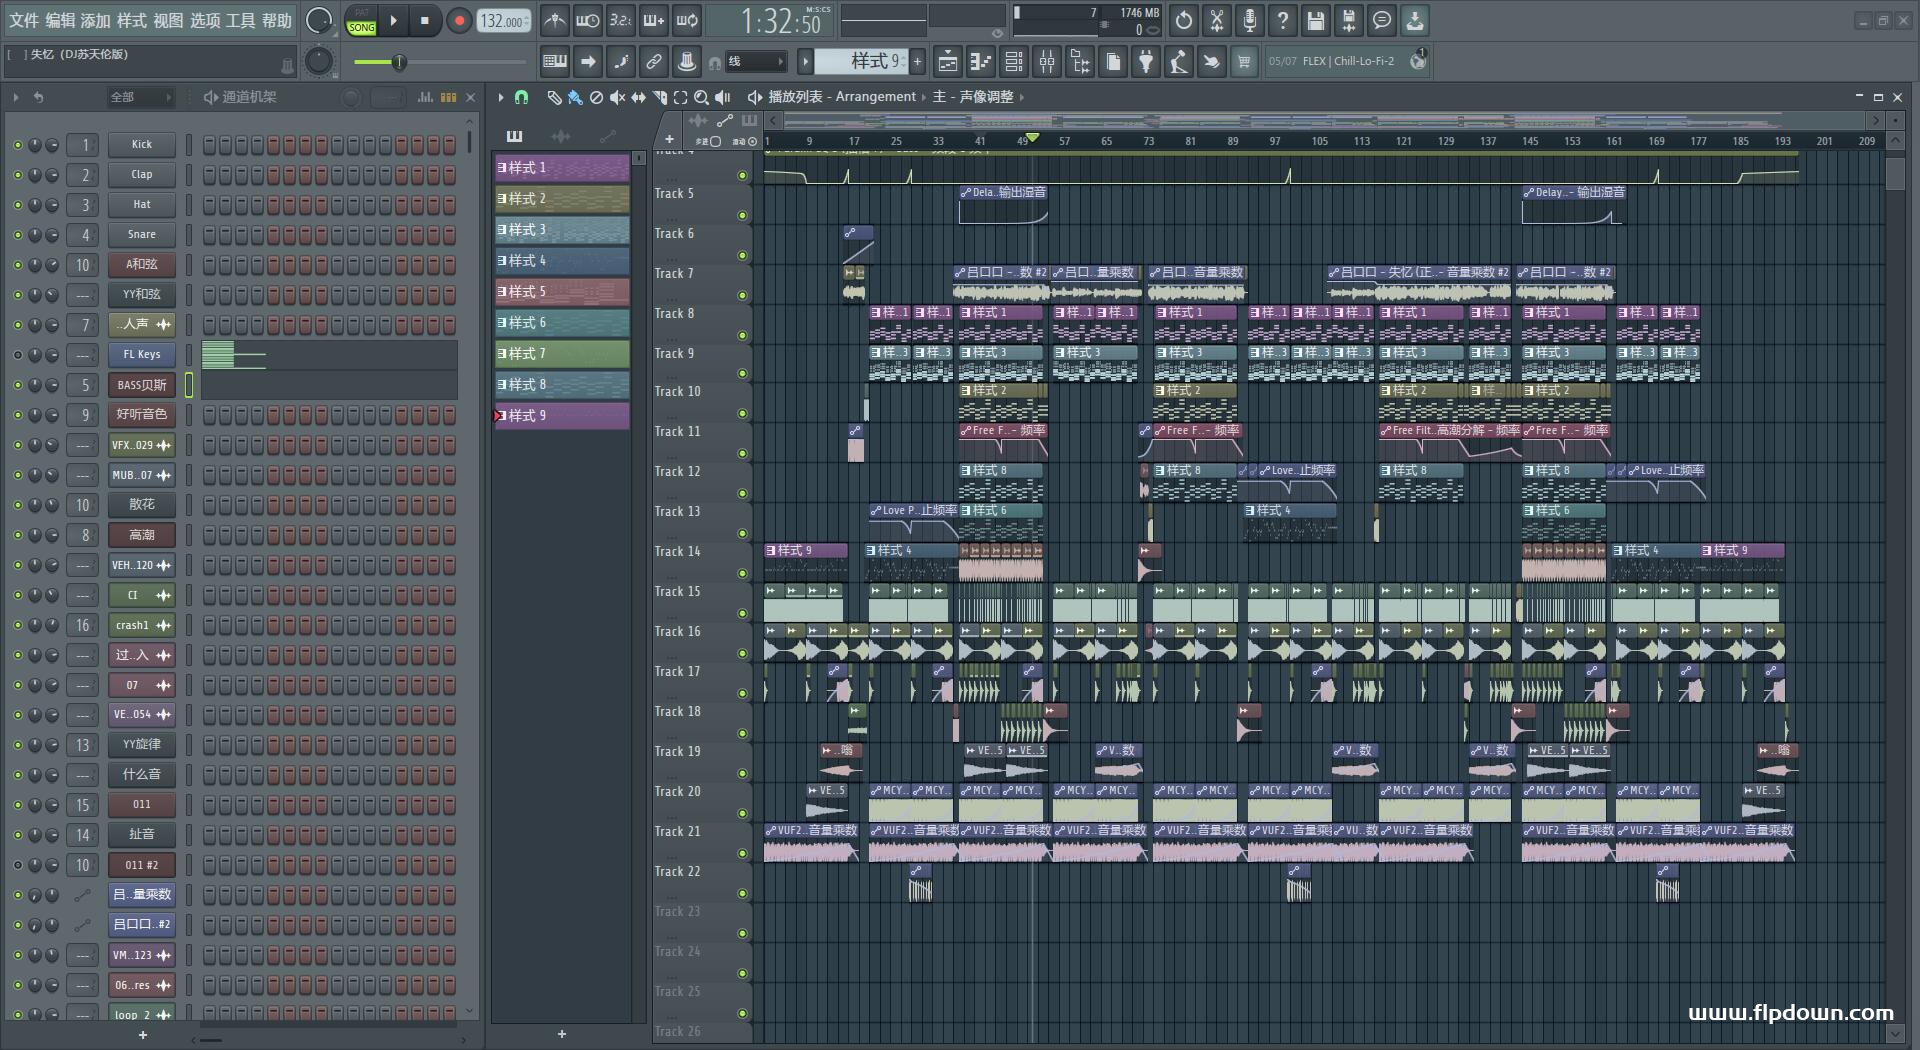The width and height of the screenshot is (1920, 1050).
Task: Click the render audio save icon
Action: coord(1349,20)
